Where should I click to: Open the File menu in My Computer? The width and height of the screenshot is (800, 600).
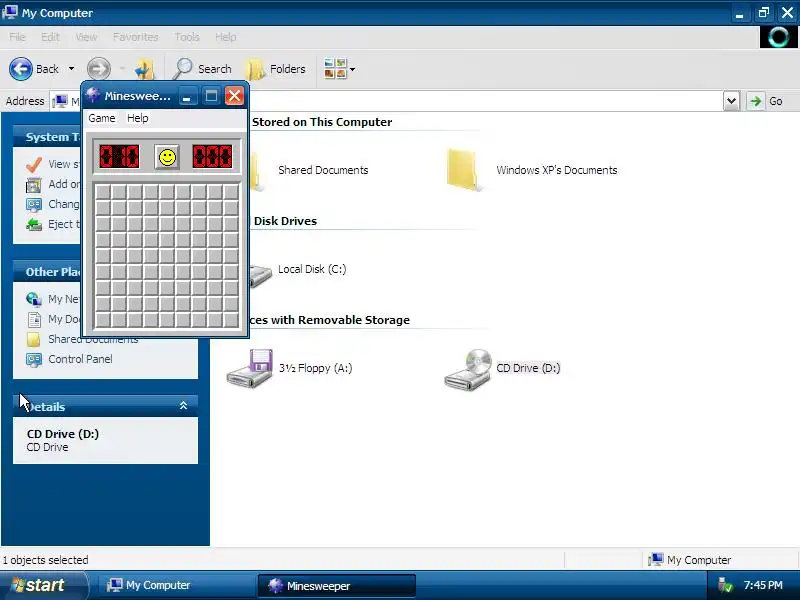coord(17,37)
